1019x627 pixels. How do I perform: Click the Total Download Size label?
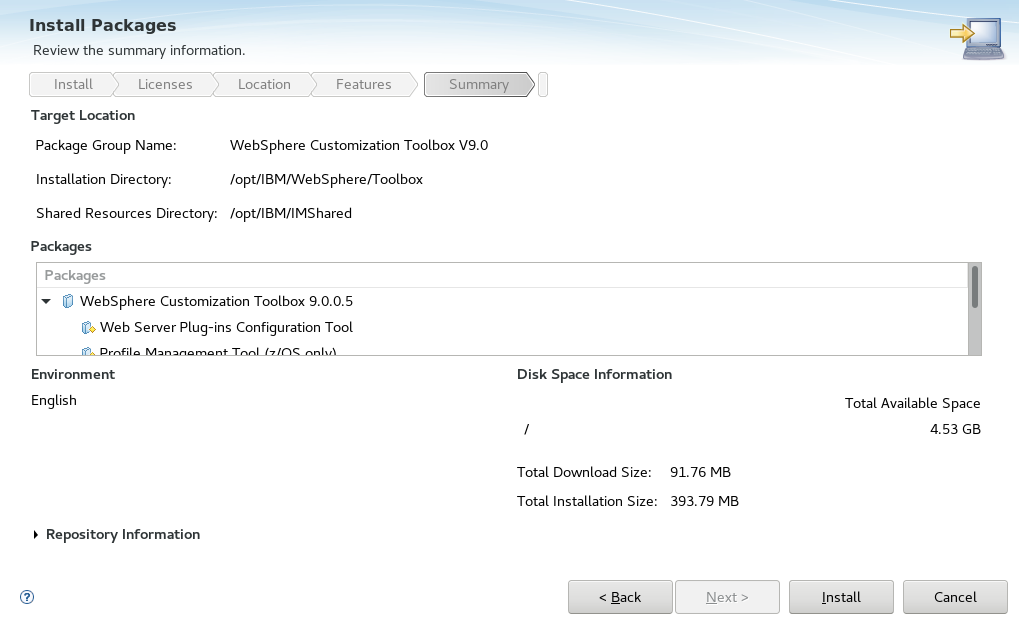click(x=584, y=472)
